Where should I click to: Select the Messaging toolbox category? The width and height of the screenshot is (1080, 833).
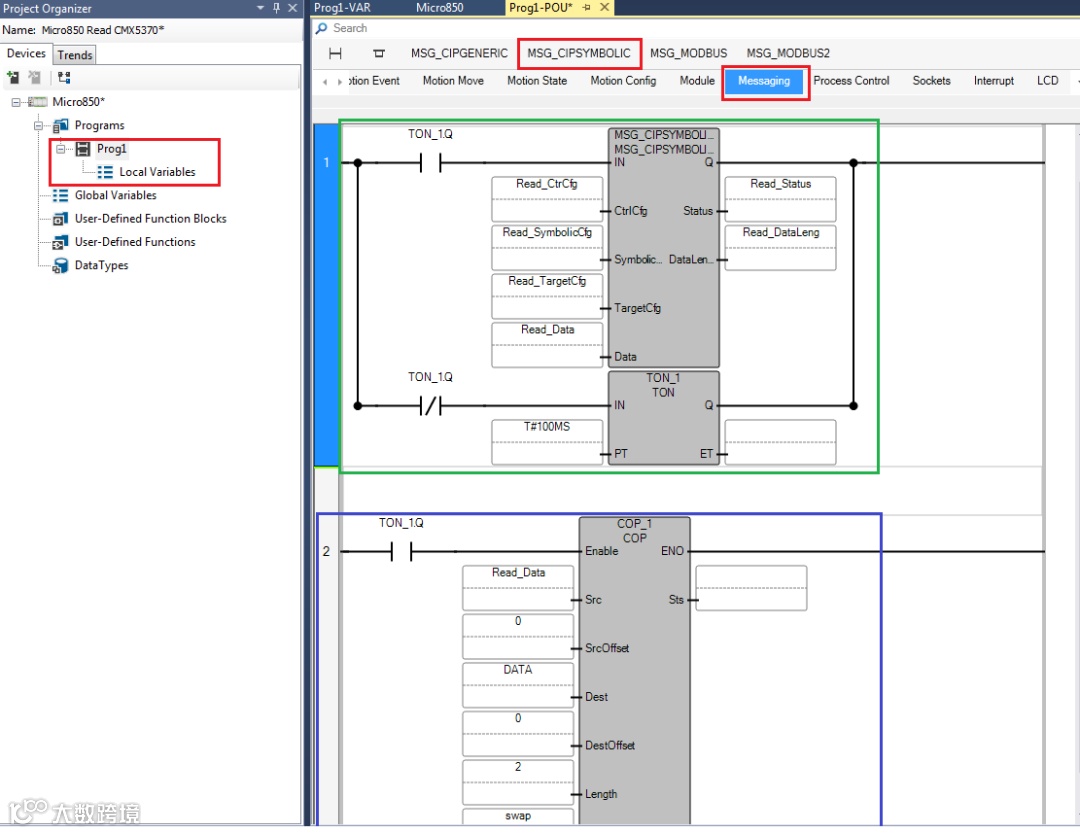pos(764,81)
